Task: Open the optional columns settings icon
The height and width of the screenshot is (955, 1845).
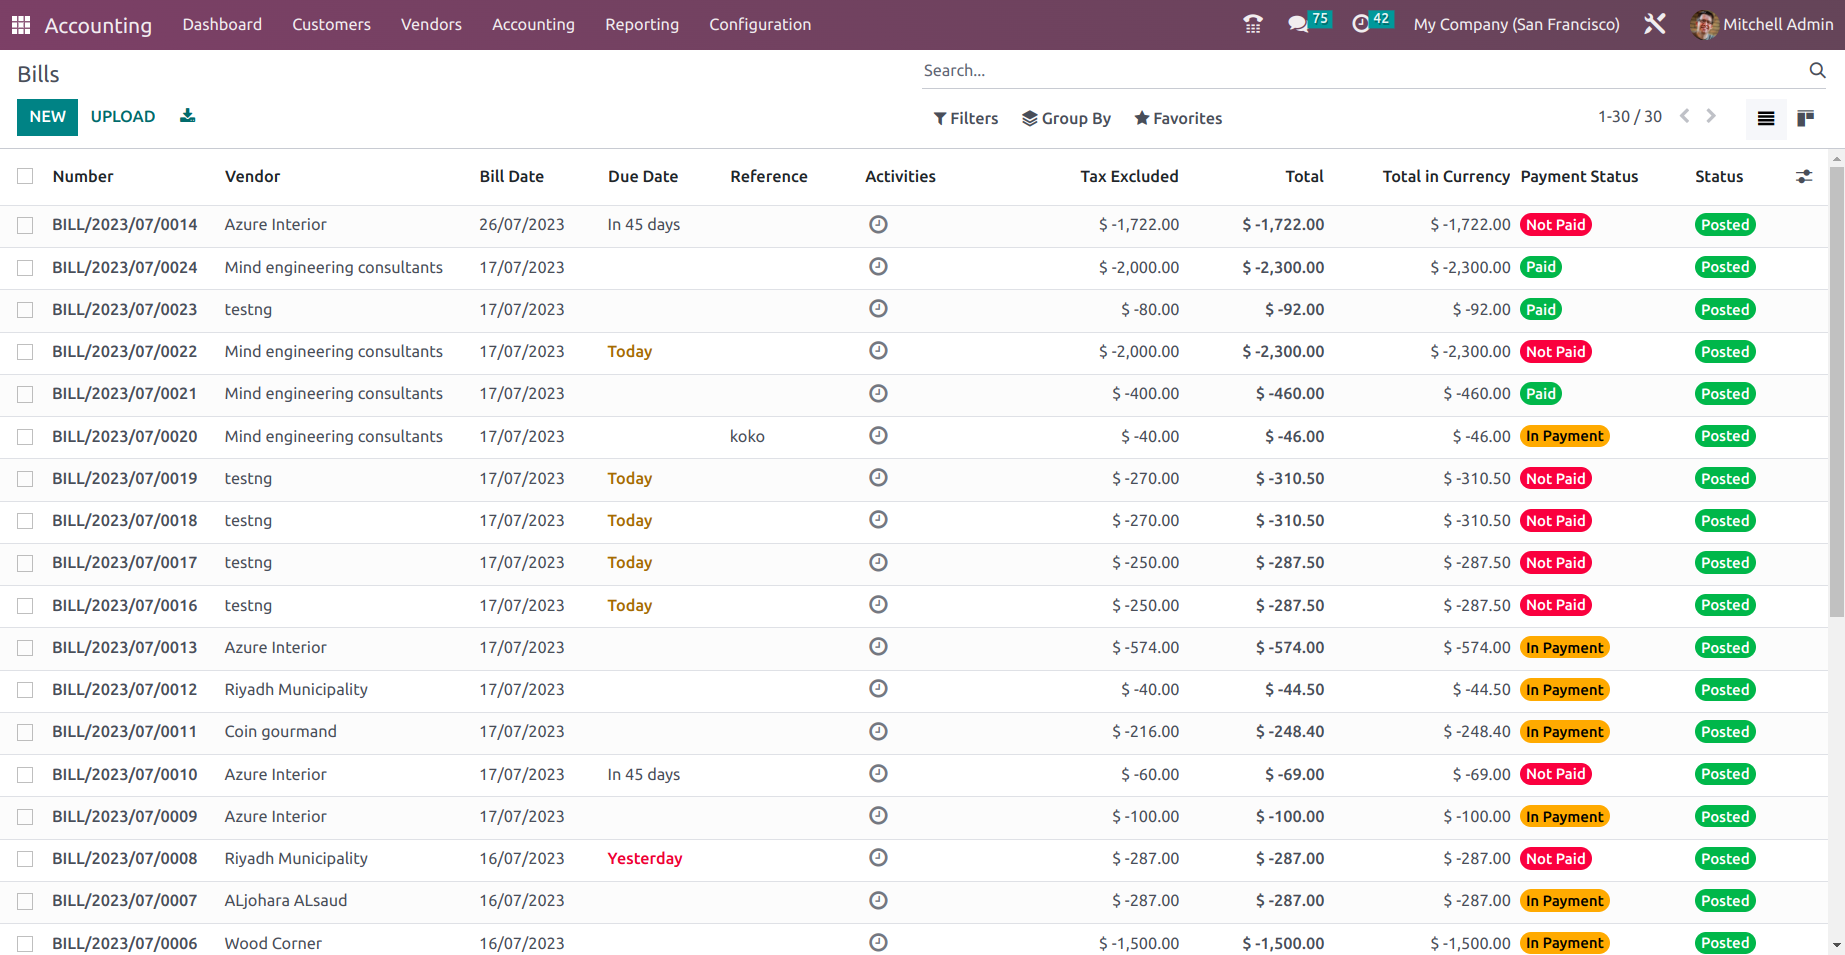Action: [x=1804, y=176]
